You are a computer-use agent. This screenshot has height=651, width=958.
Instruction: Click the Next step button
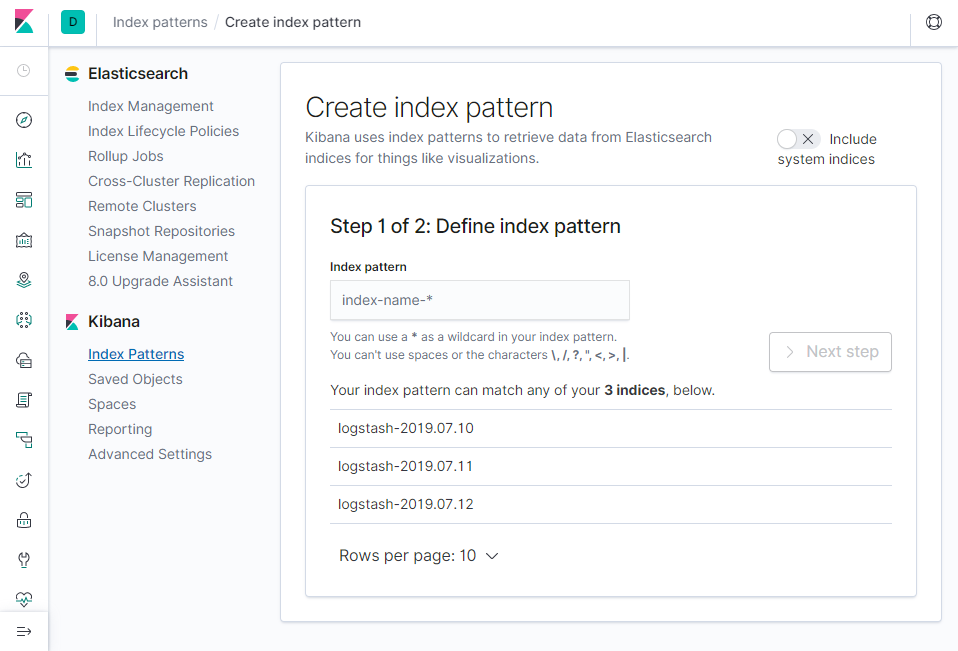pyautogui.click(x=830, y=352)
